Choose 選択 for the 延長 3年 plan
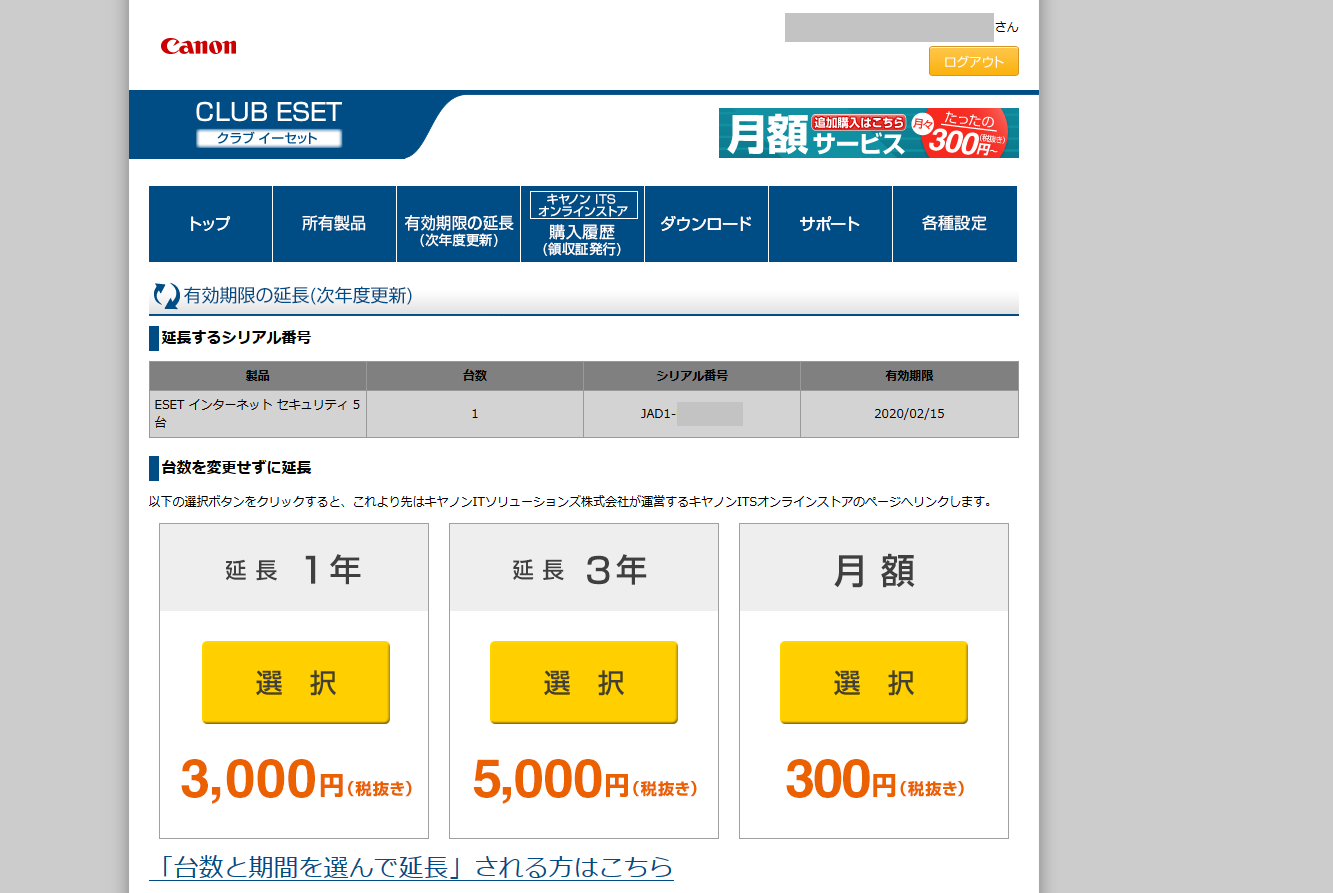Screen dimensions: 1333x893 pyautogui.click(x=584, y=683)
